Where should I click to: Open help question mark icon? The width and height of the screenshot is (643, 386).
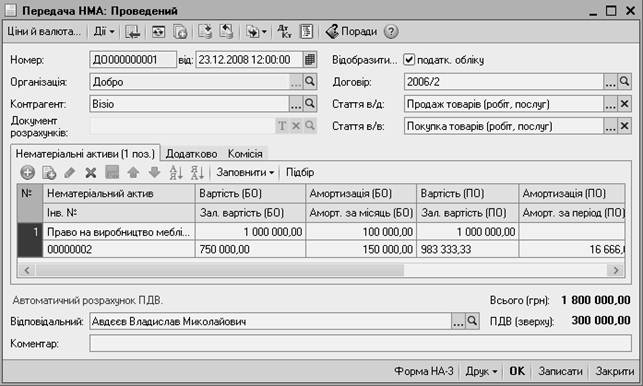(391, 32)
